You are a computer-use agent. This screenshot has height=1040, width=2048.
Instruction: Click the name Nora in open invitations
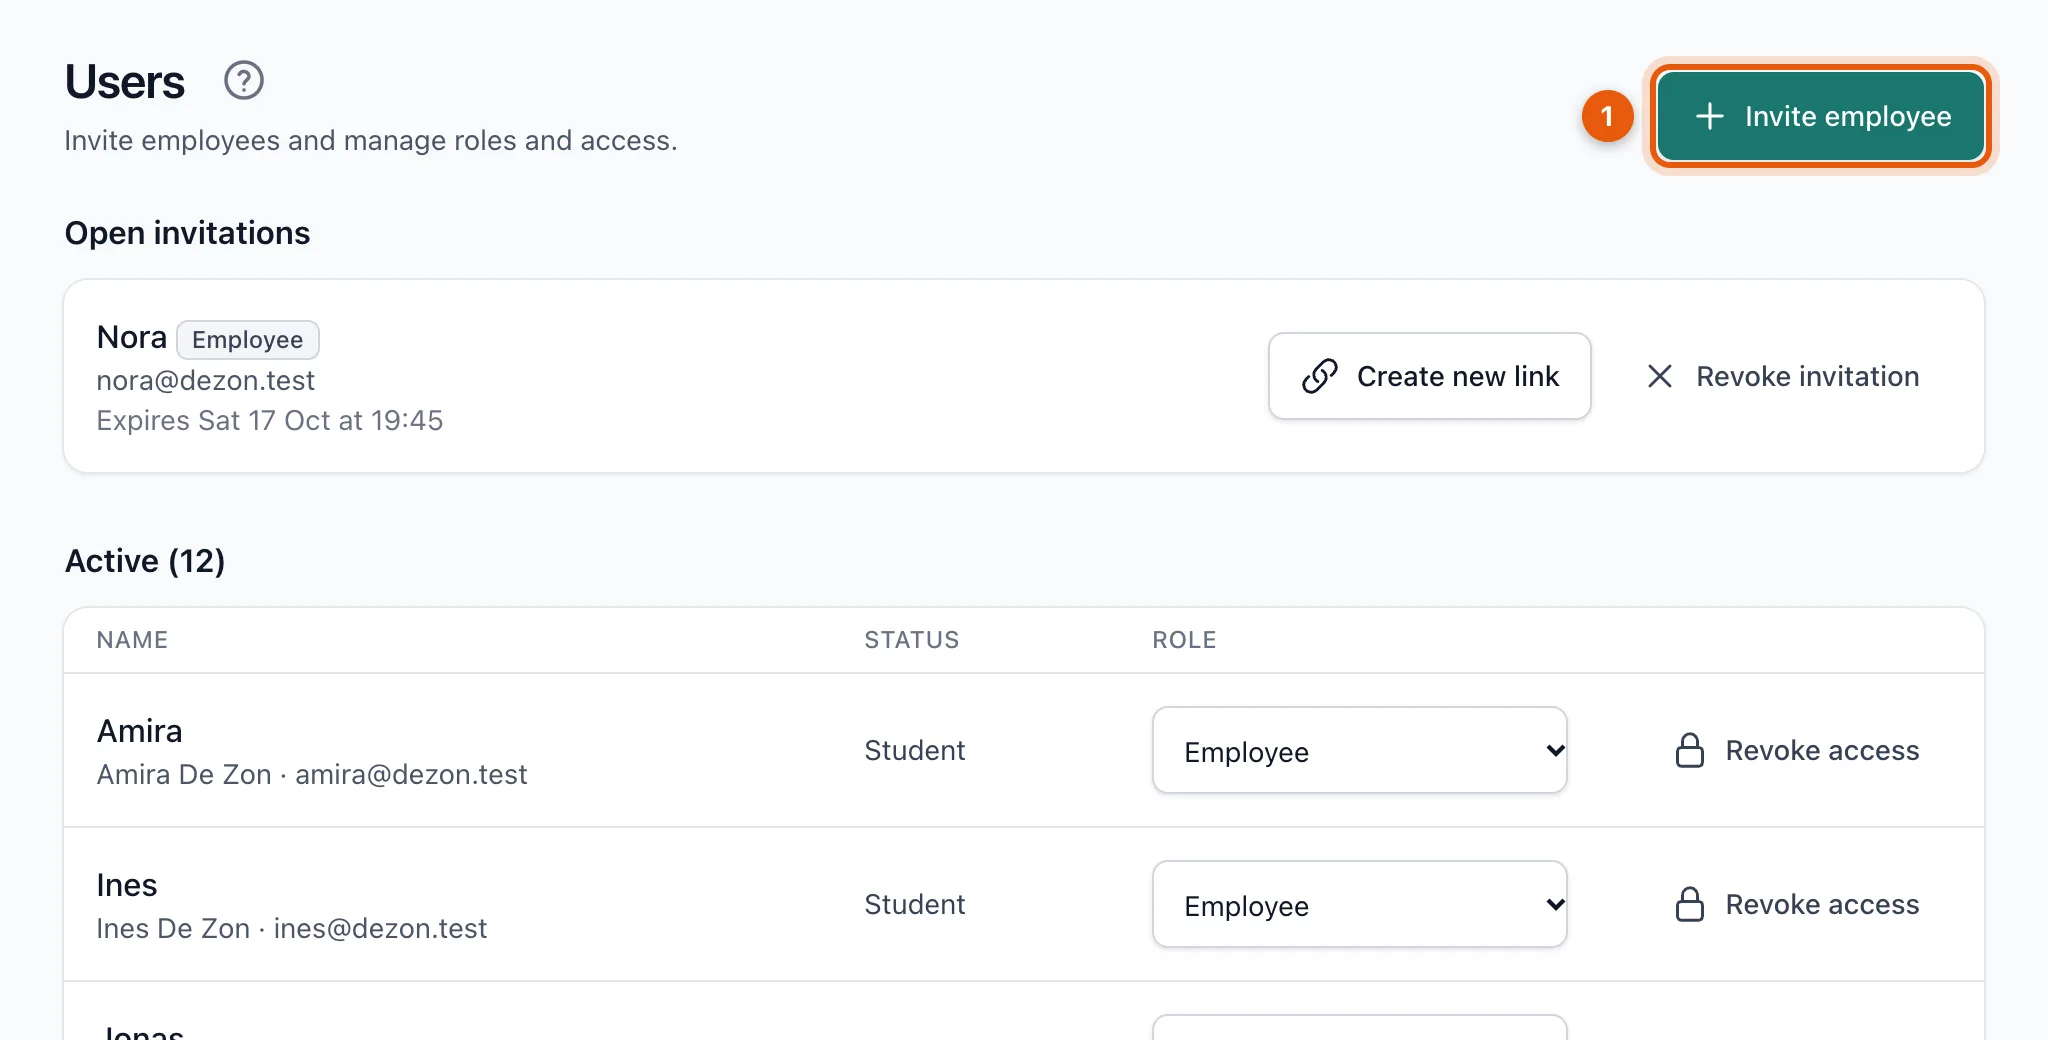132,338
